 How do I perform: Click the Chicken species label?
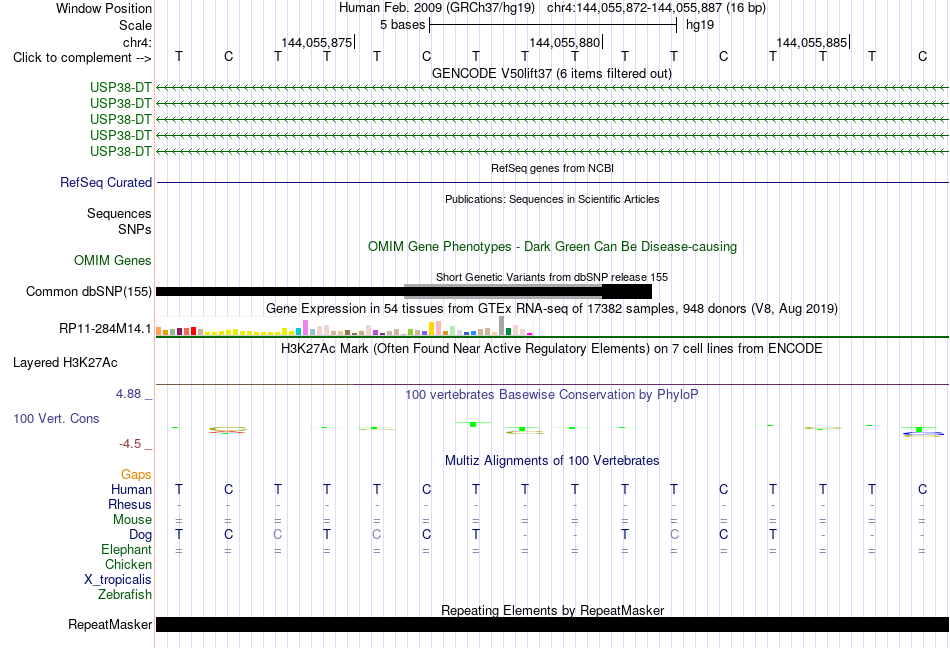point(128,564)
